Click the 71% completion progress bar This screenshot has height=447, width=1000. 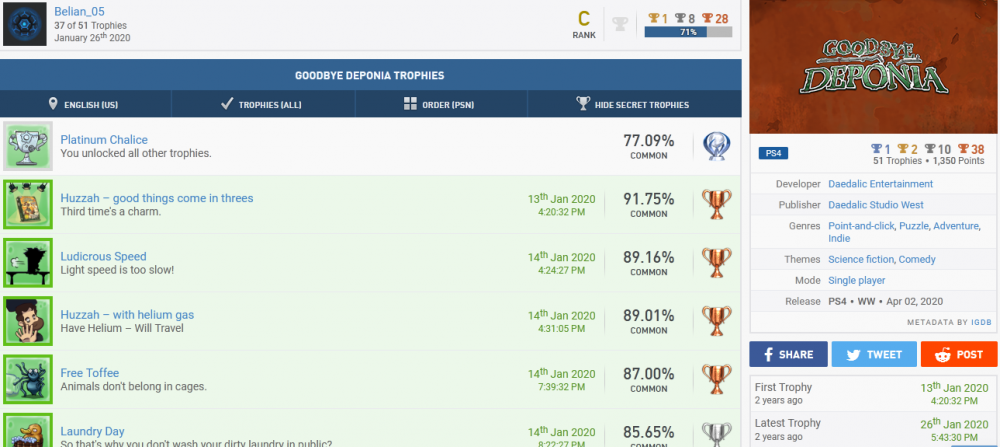point(688,32)
